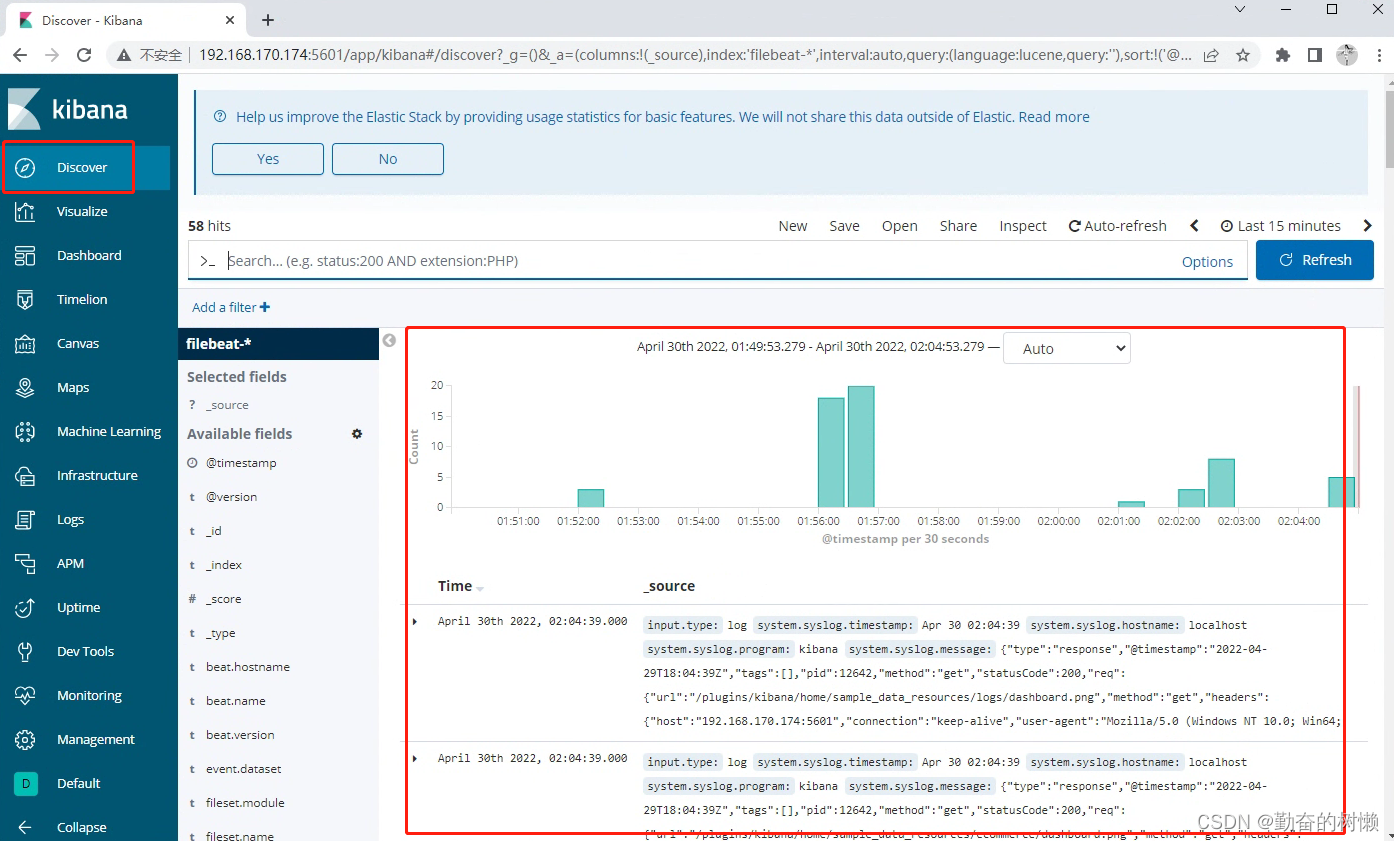Expand the first 02:04:39 document row

click(415, 622)
